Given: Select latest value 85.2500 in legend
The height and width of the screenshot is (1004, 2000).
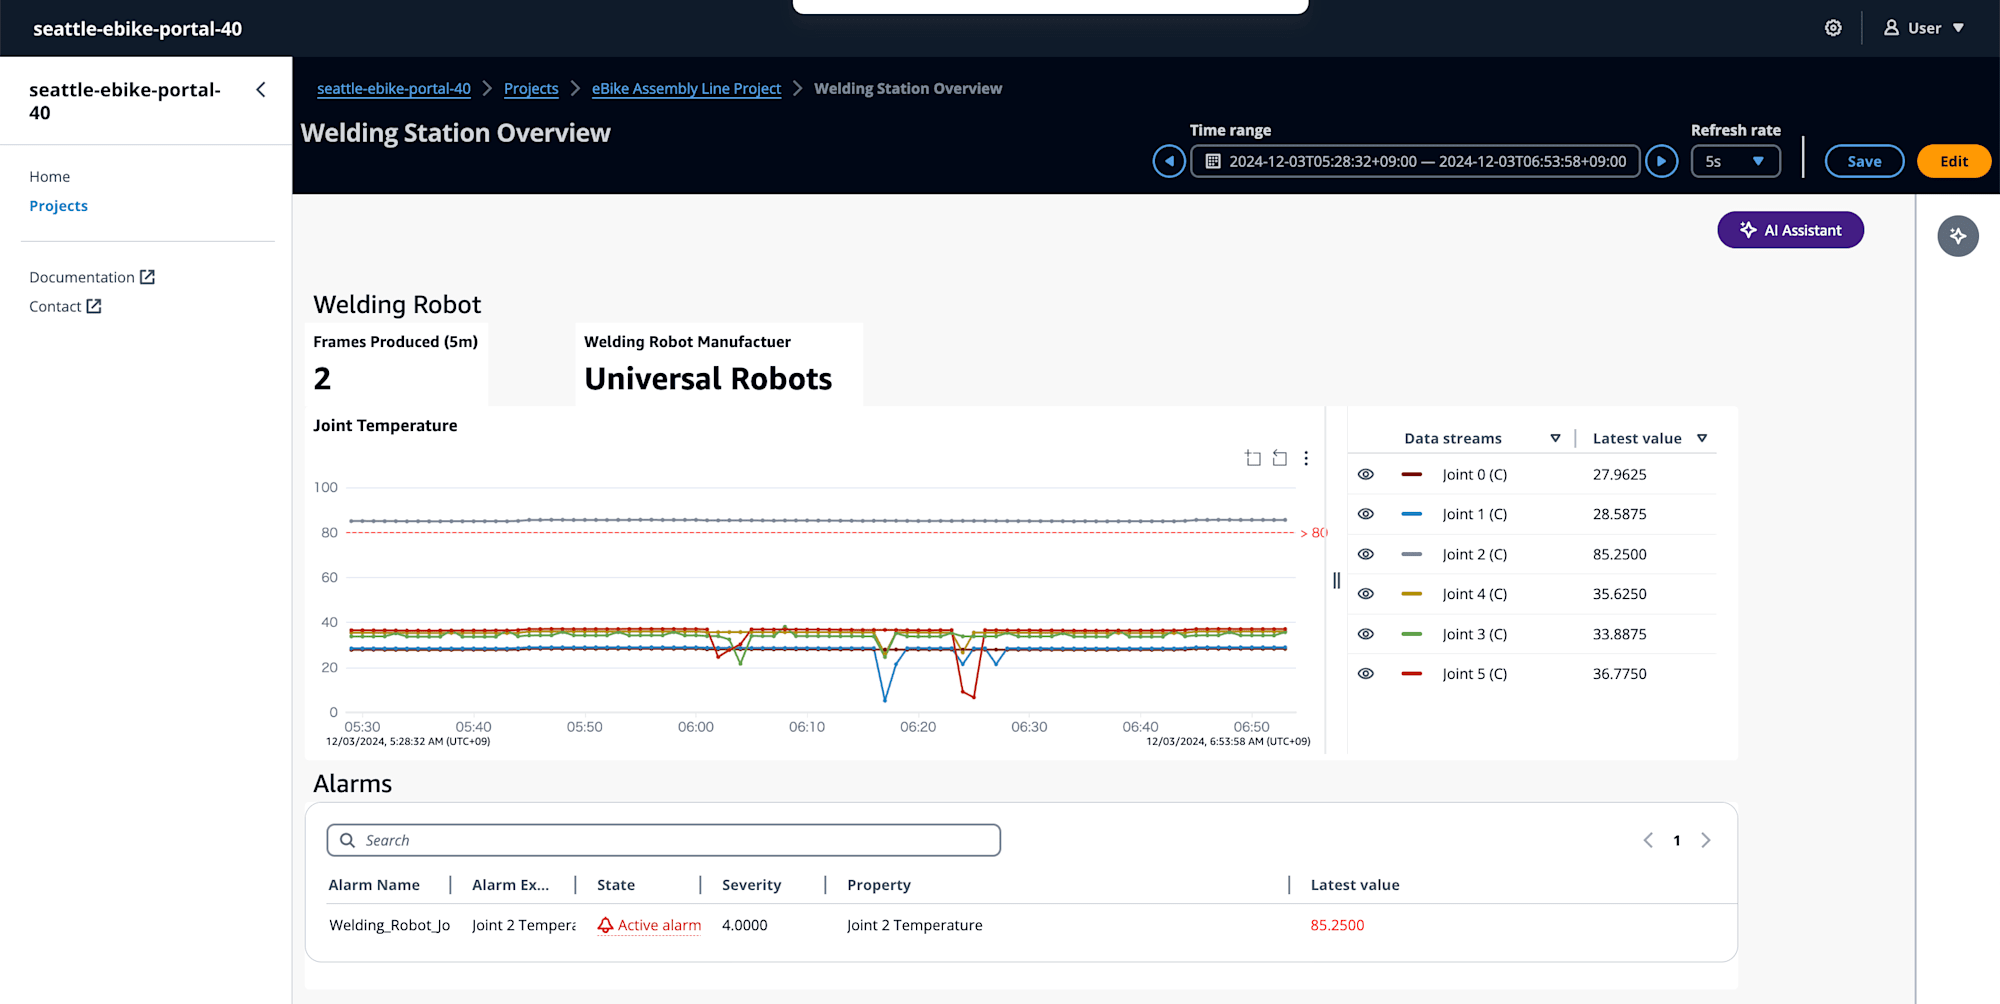Looking at the screenshot, I should tap(1620, 554).
